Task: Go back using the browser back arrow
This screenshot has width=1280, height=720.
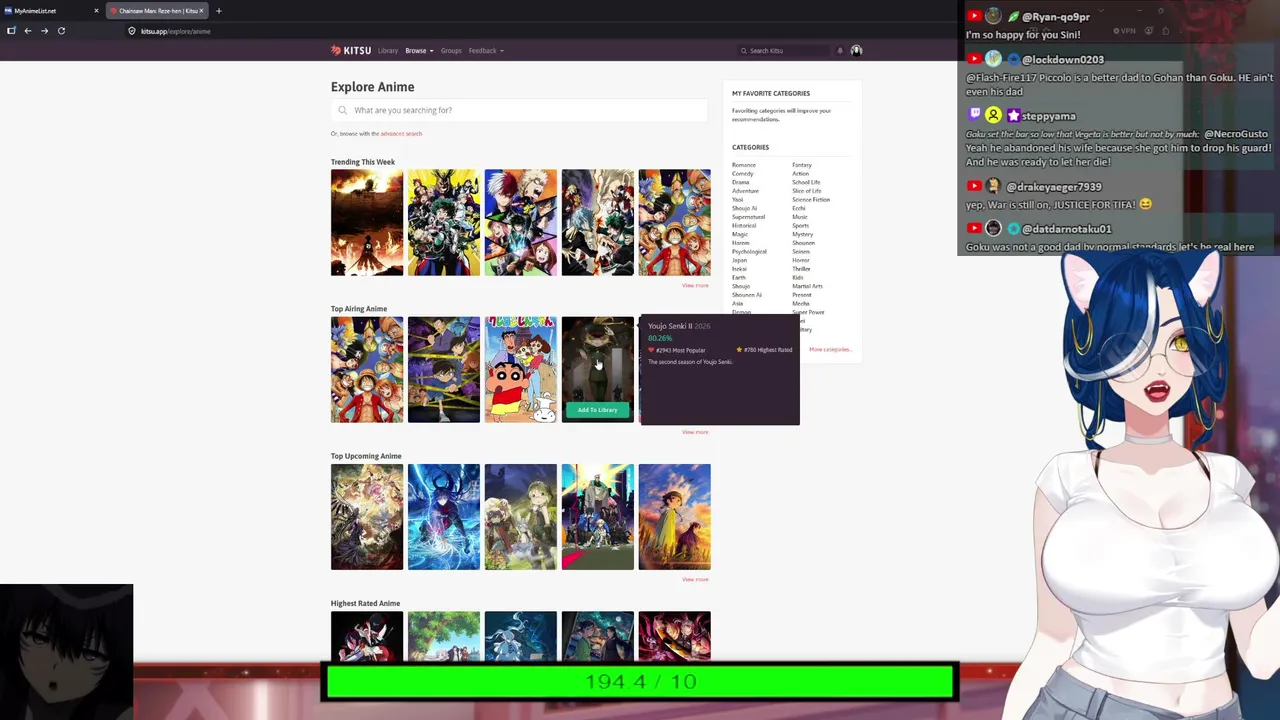Action: point(28,31)
